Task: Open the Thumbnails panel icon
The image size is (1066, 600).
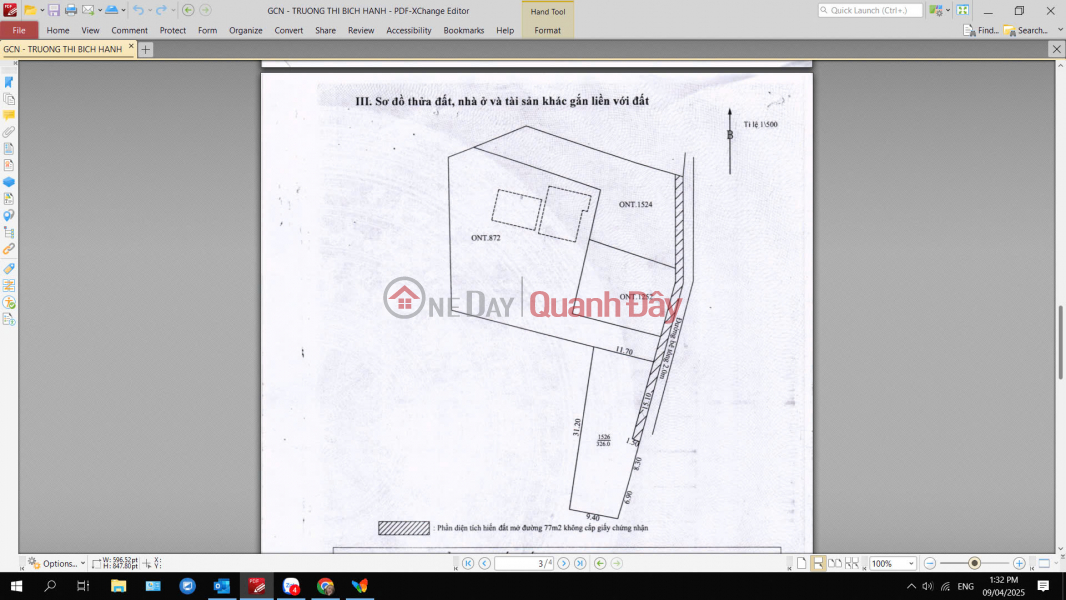Action: pos(10,100)
